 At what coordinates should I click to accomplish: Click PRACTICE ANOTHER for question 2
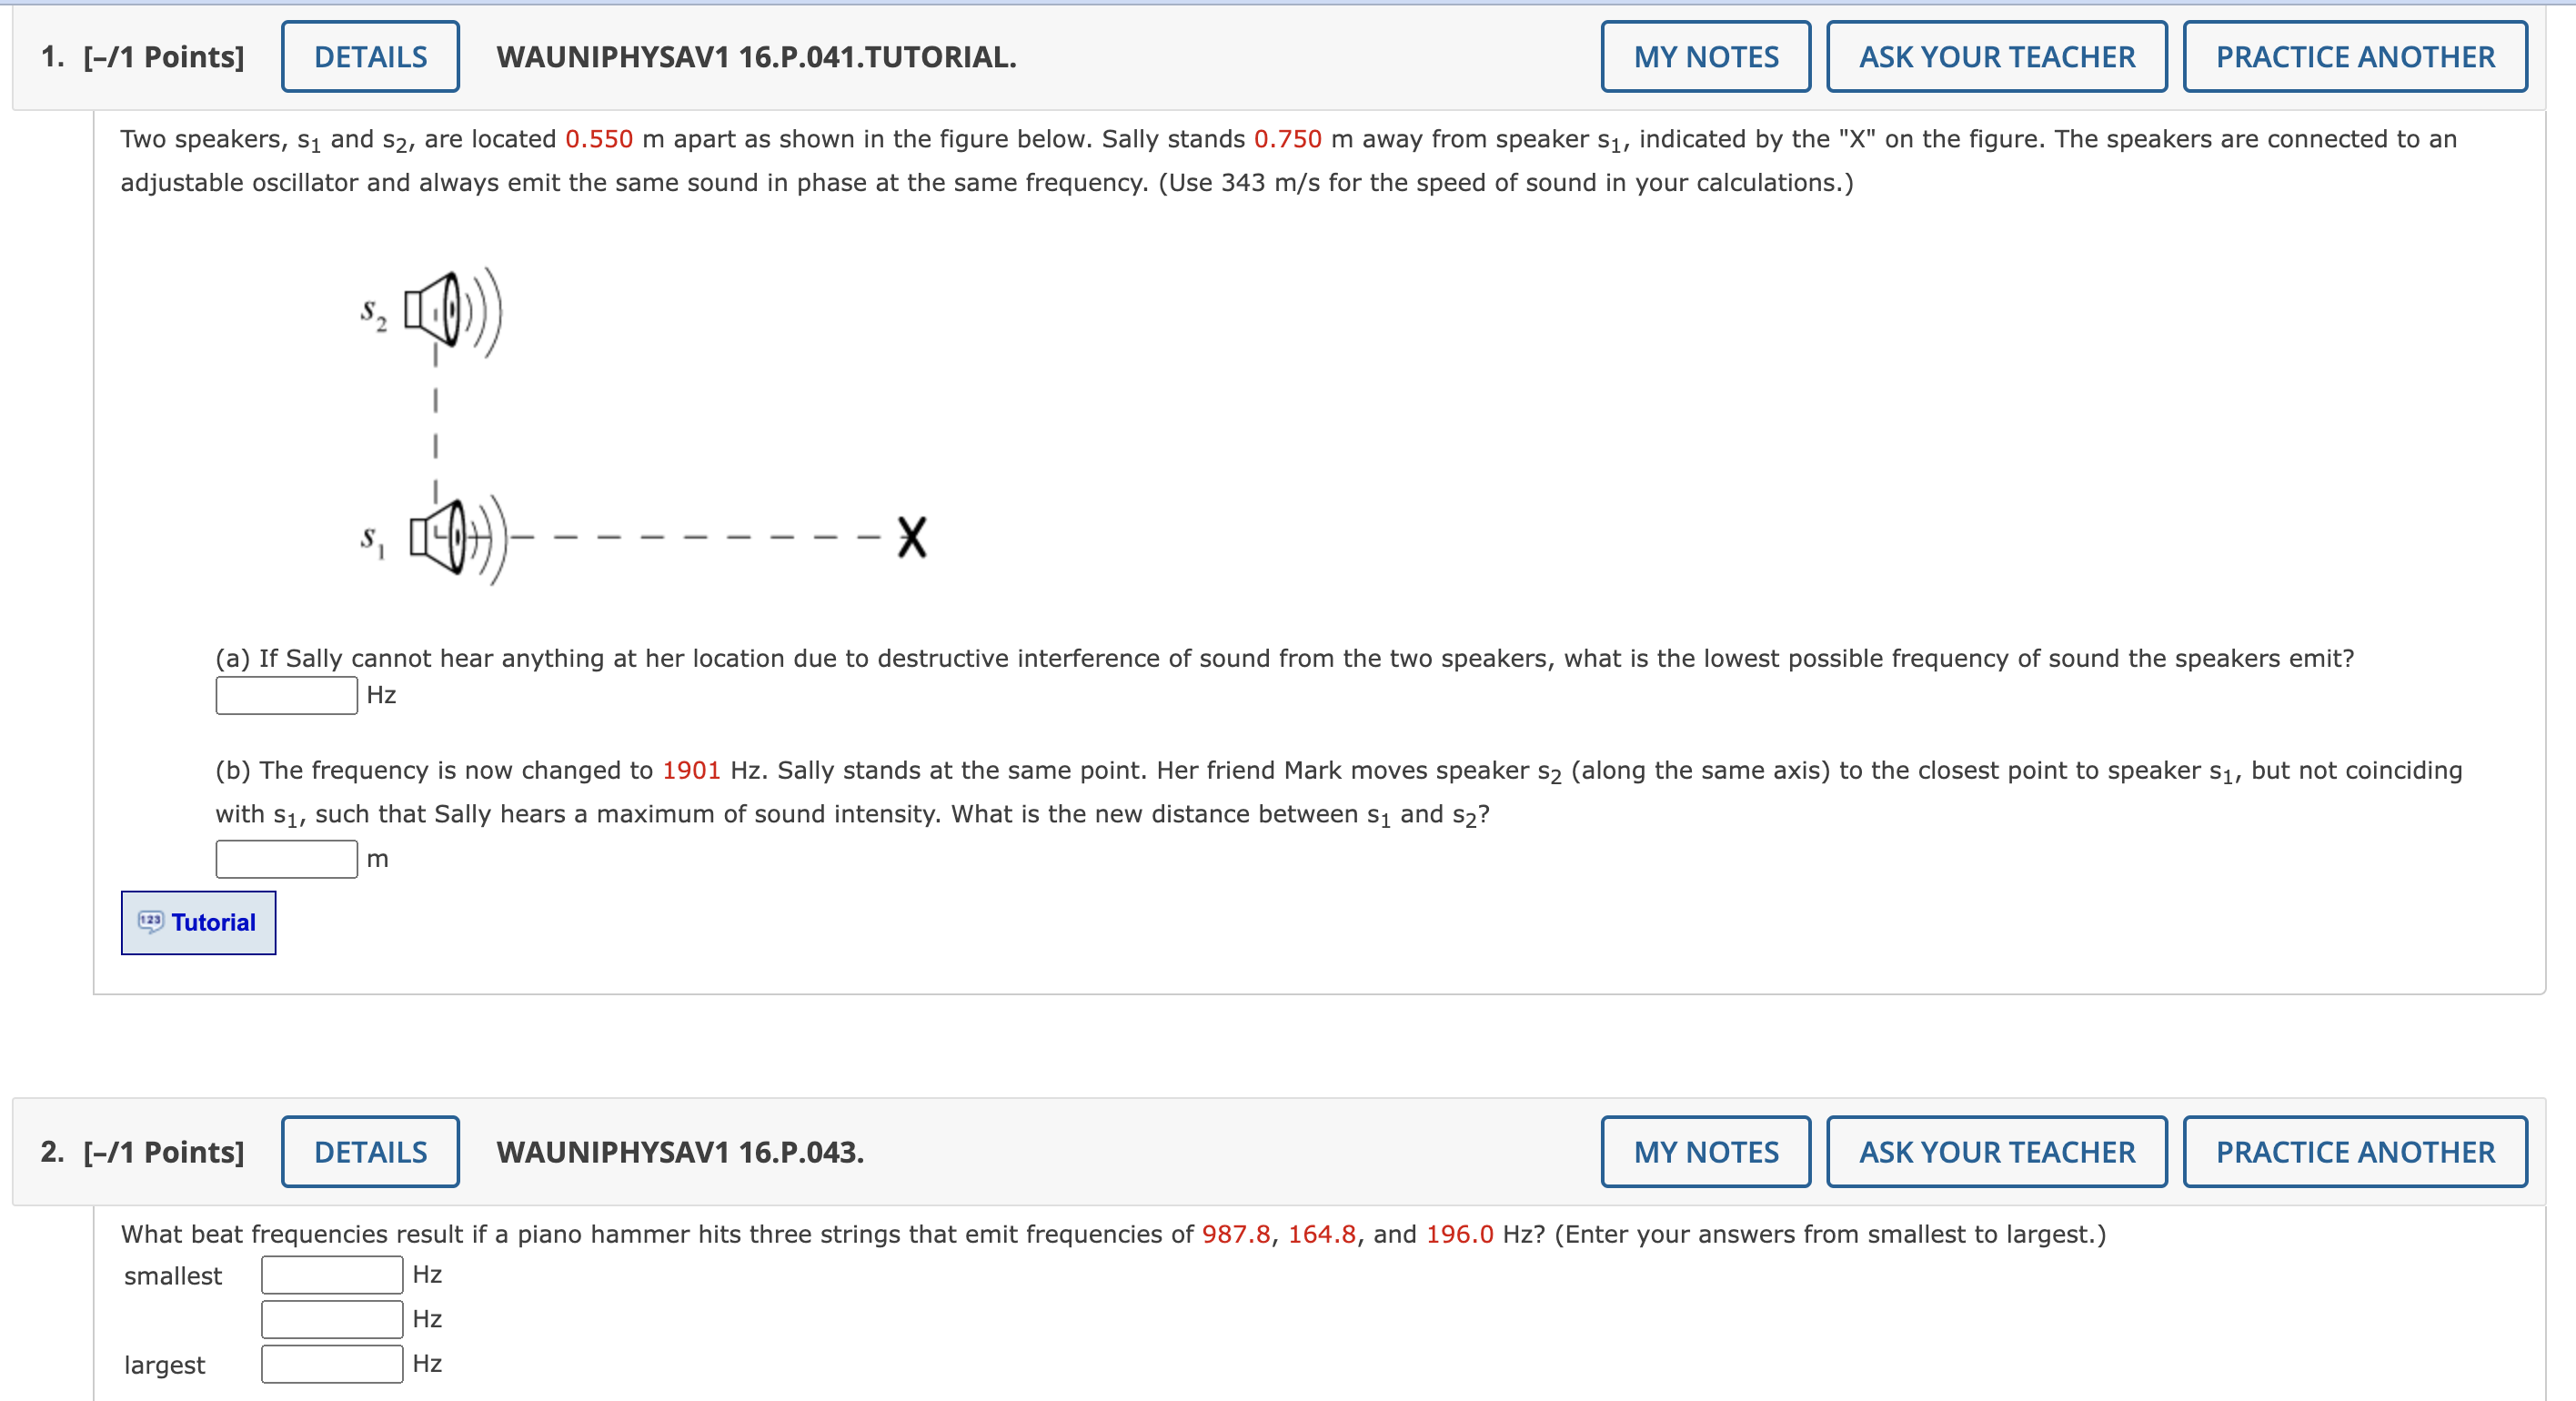(2354, 1151)
